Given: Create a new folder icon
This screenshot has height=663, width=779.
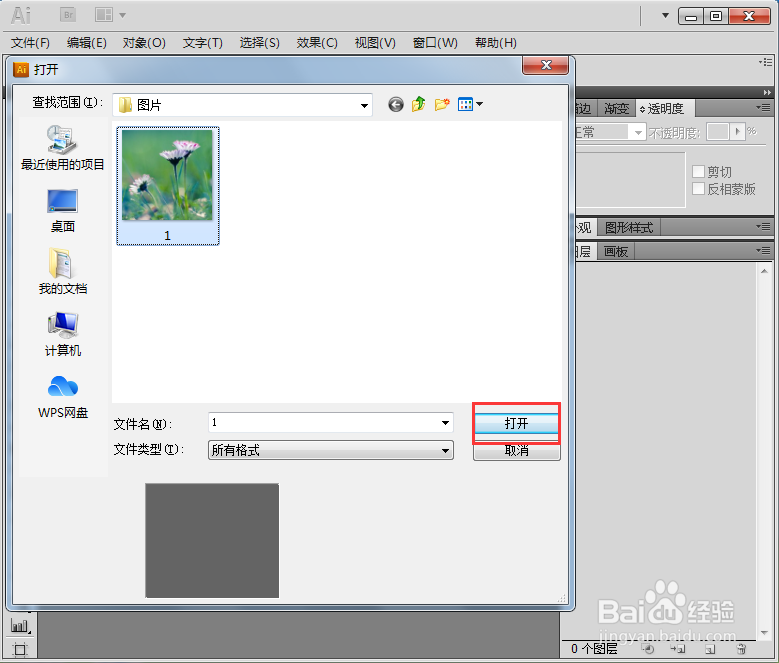Looking at the screenshot, I should pos(442,104).
